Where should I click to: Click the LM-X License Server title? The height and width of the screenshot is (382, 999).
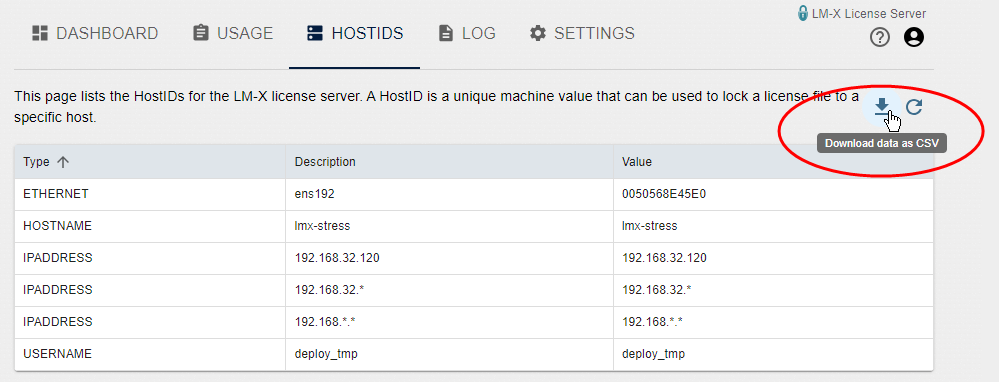tap(869, 13)
